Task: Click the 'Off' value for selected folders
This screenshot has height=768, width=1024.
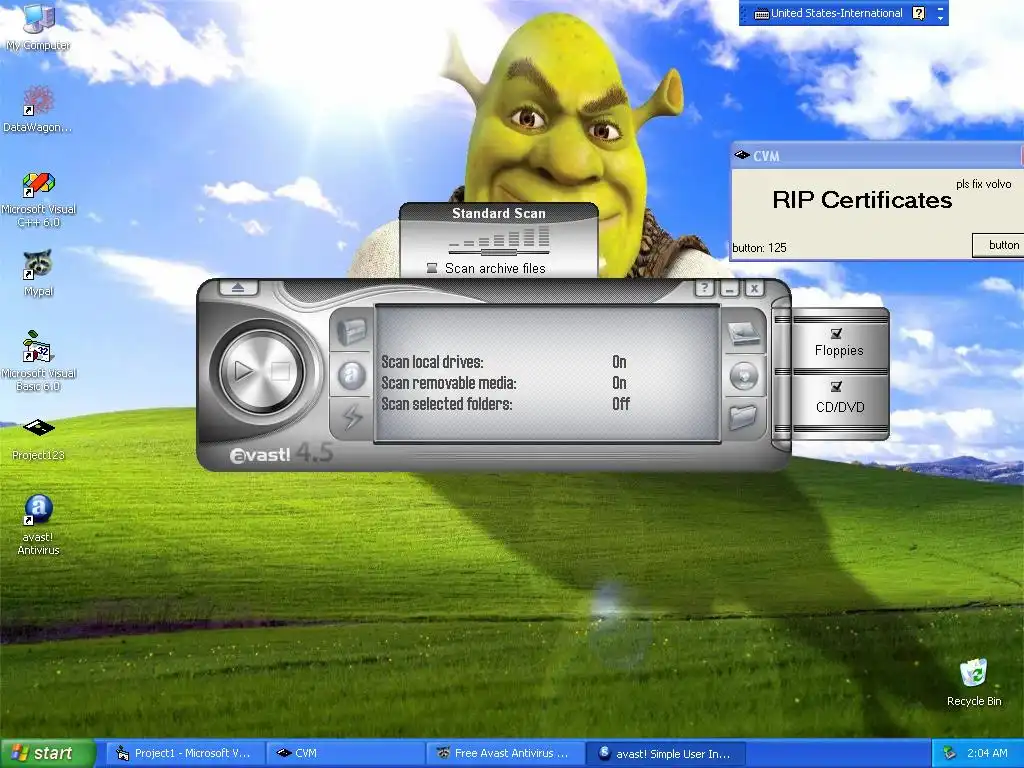Action: (621, 404)
